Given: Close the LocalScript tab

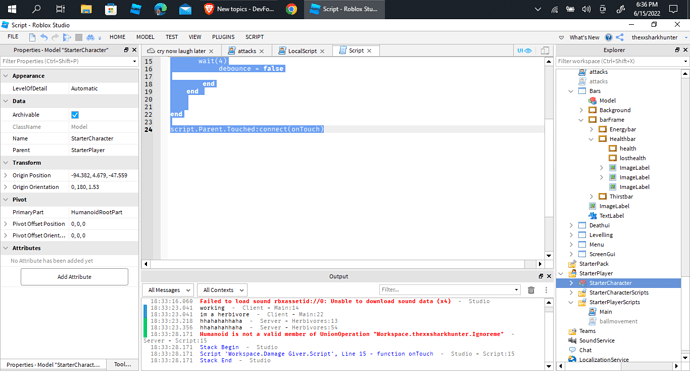Looking at the screenshot, I should (x=322, y=51).
